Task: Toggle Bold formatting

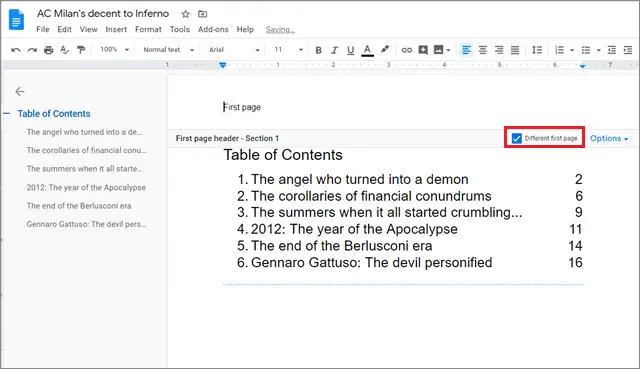Action: pyautogui.click(x=318, y=50)
